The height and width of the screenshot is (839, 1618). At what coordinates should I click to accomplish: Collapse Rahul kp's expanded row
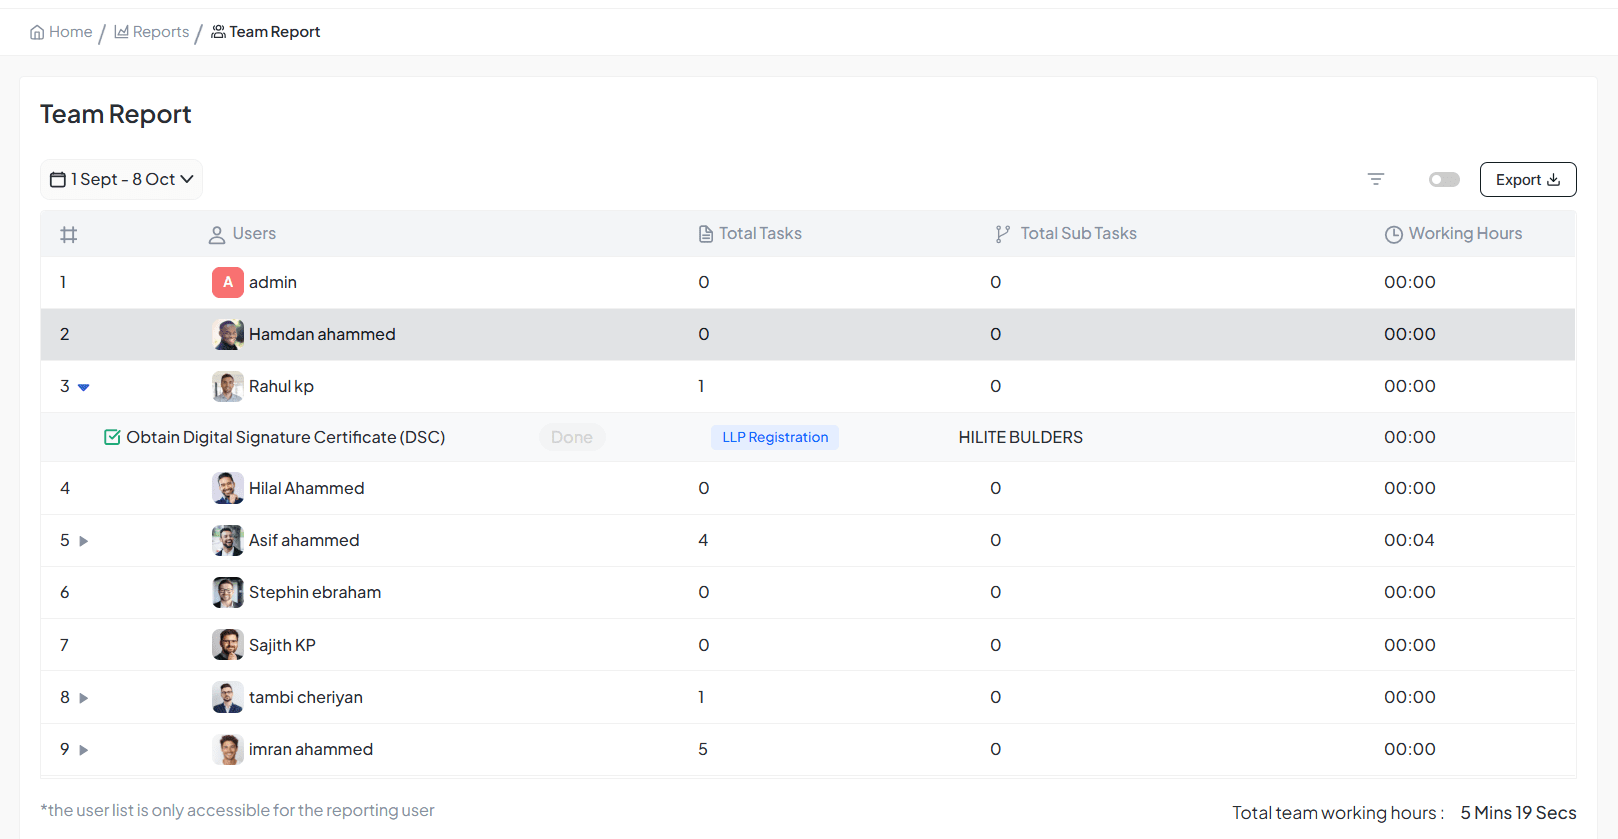click(84, 387)
